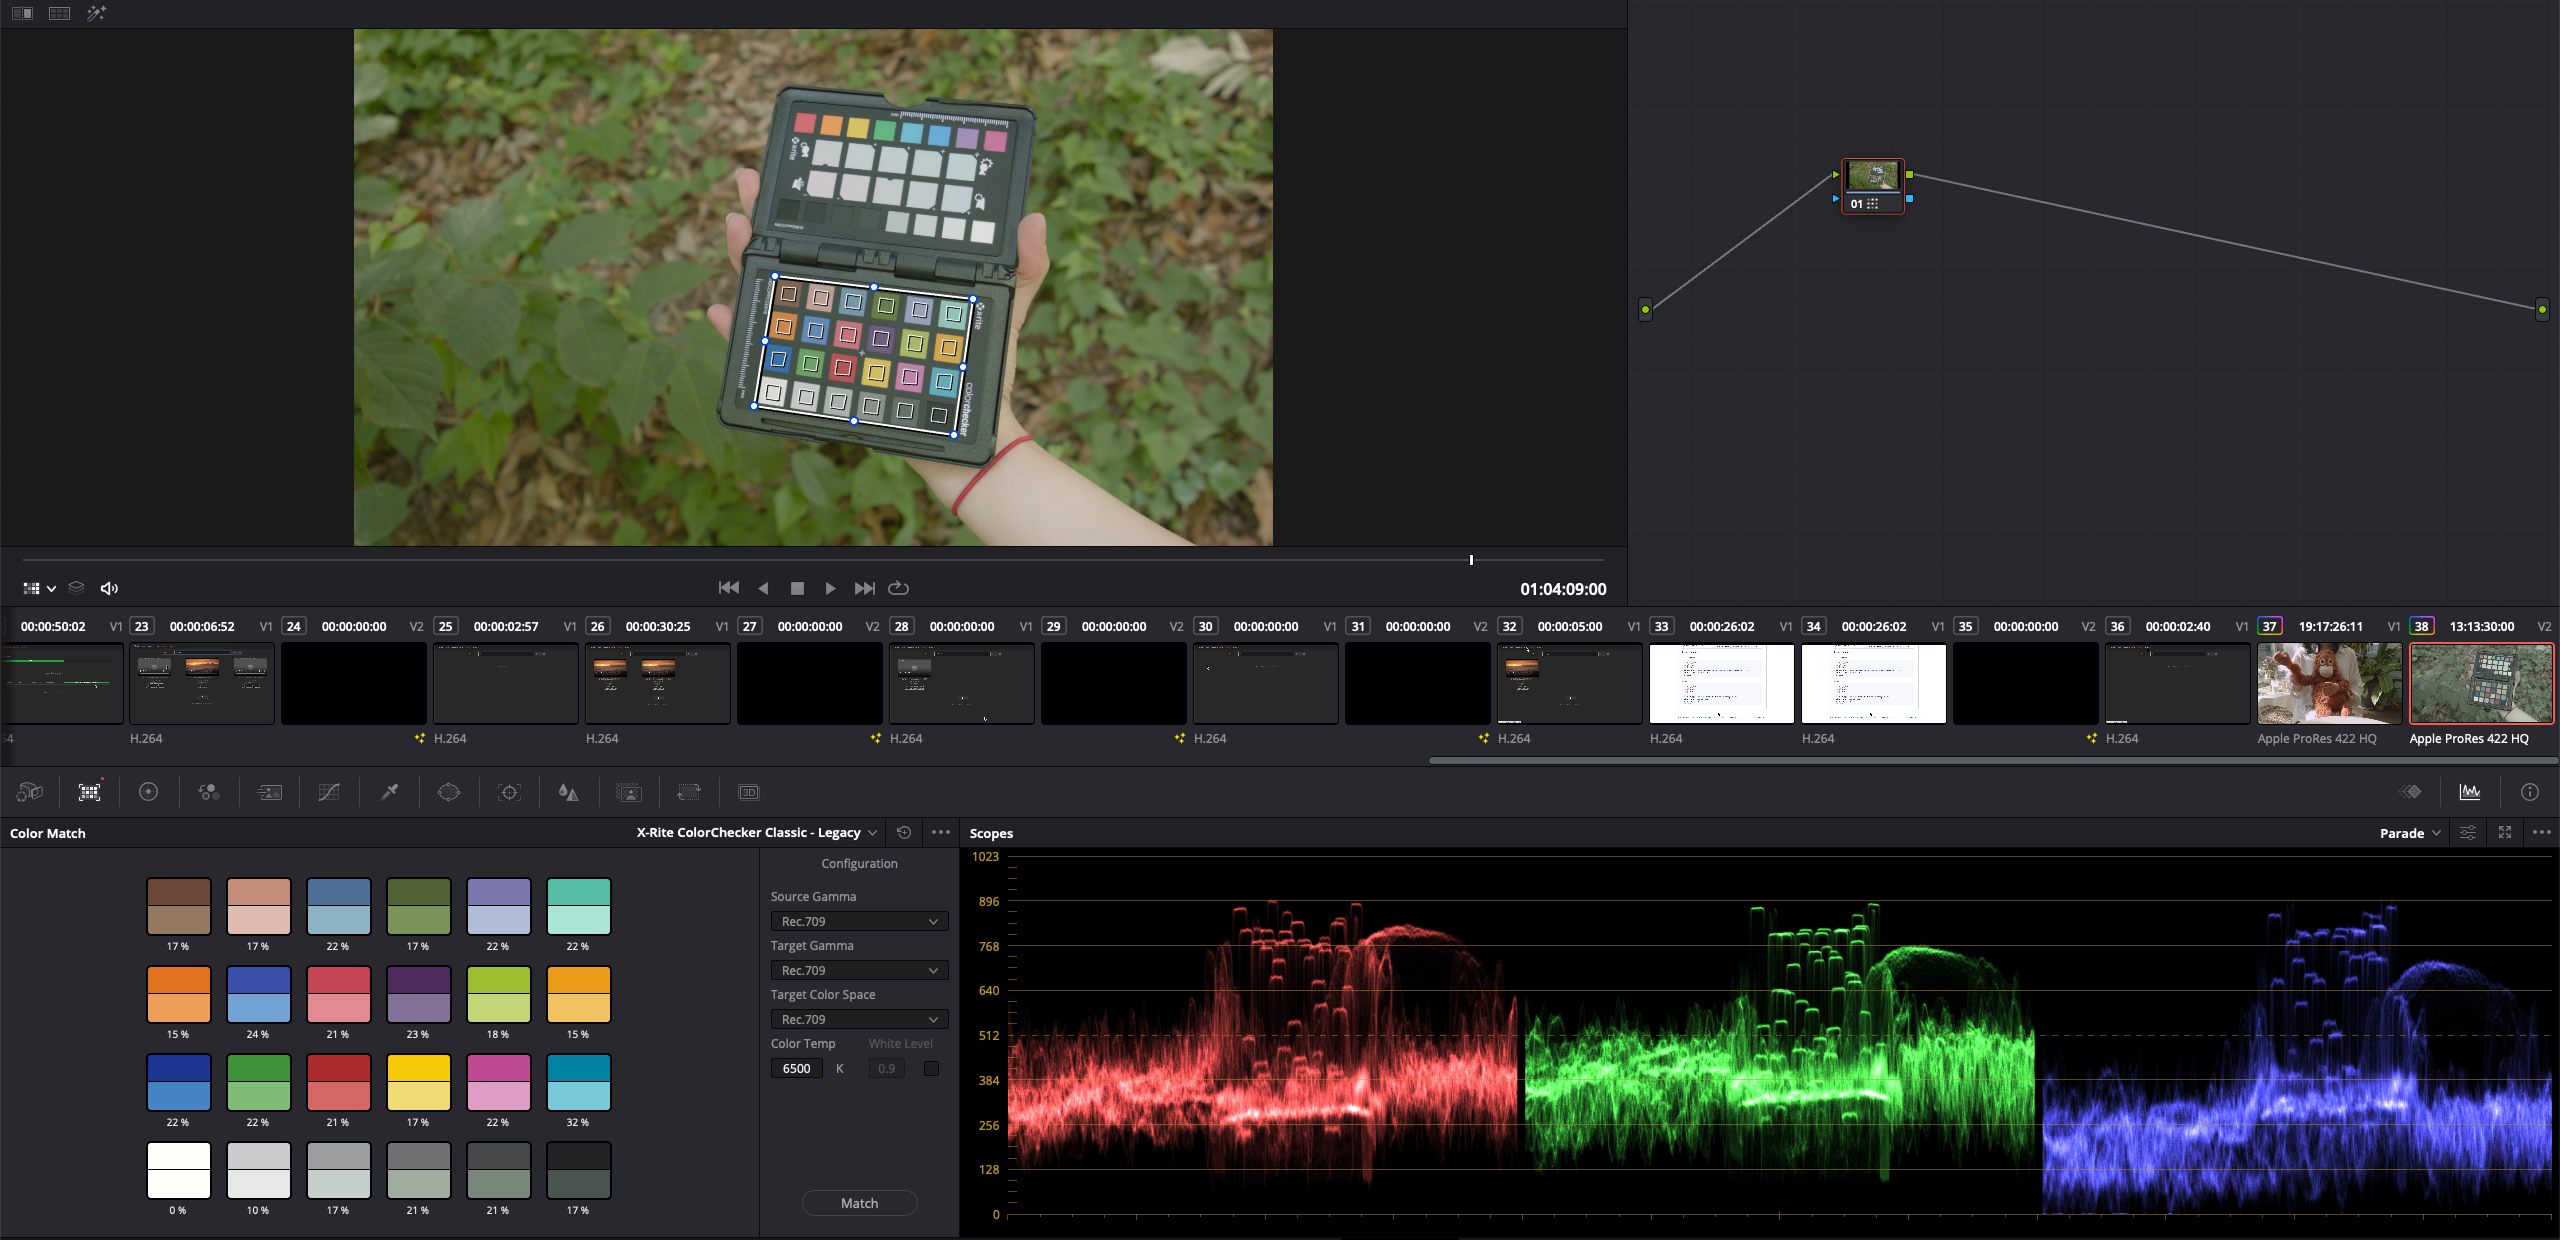Open the Source Gamma dropdown
Image resolution: width=2560 pixels, height=1240 pixels.
click(x=859, y=921)
